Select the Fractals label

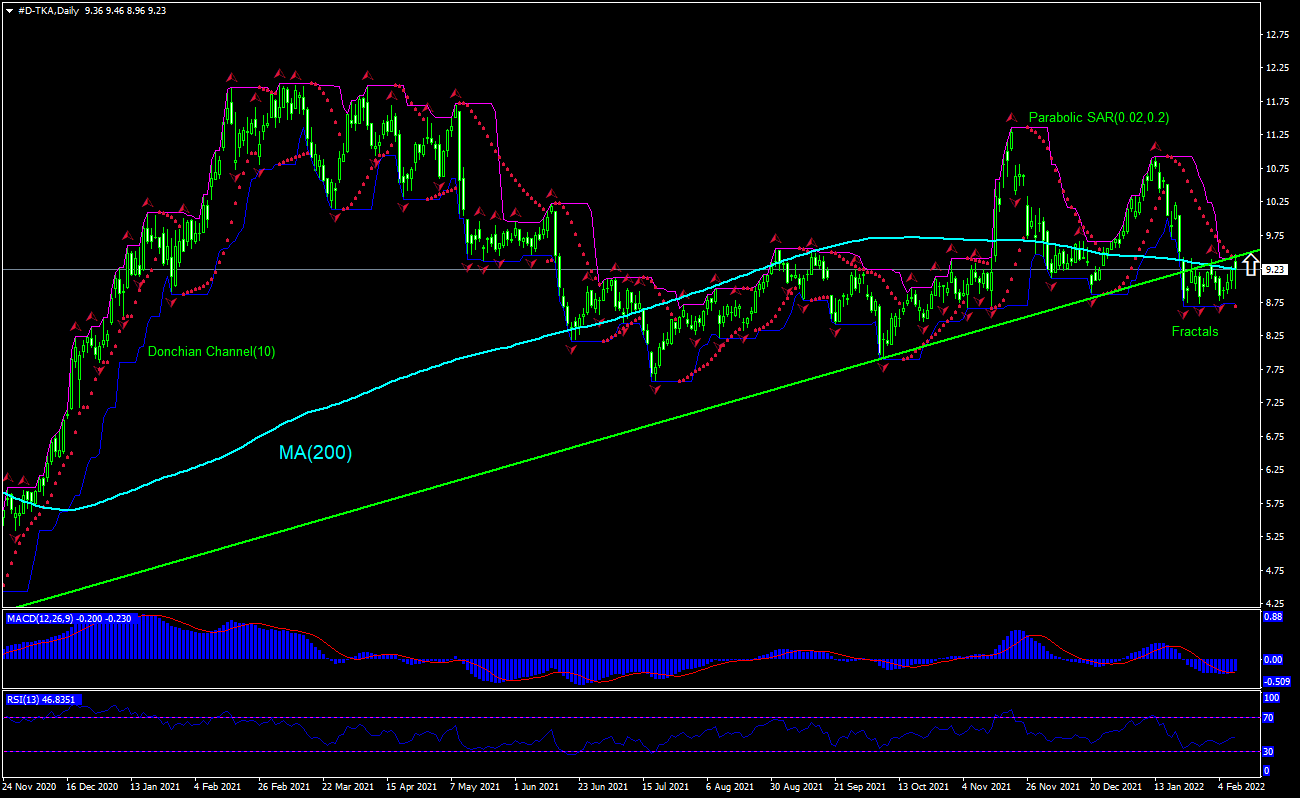(x=1196, y=331)
